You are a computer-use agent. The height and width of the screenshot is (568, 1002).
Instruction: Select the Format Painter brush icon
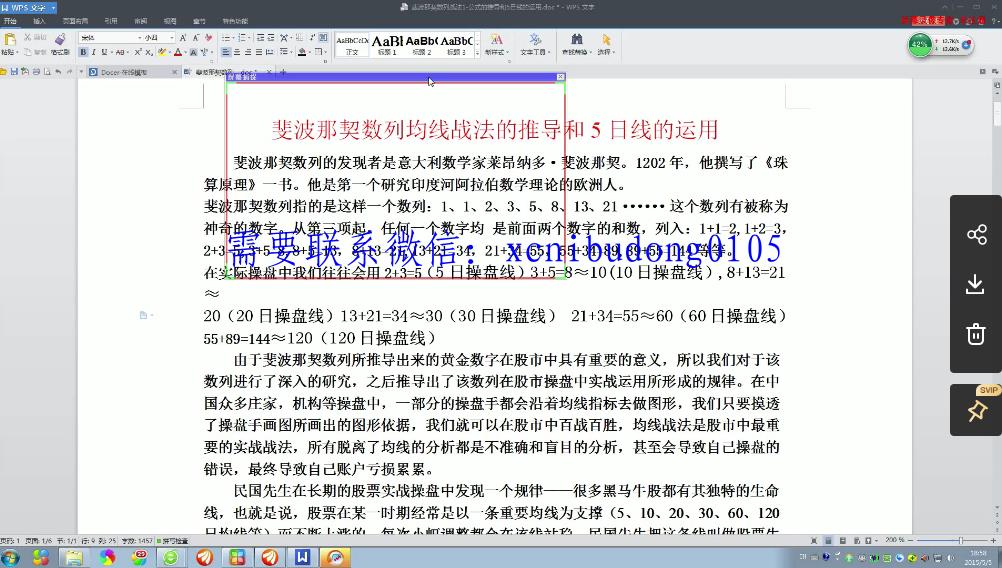click(59, 40)
